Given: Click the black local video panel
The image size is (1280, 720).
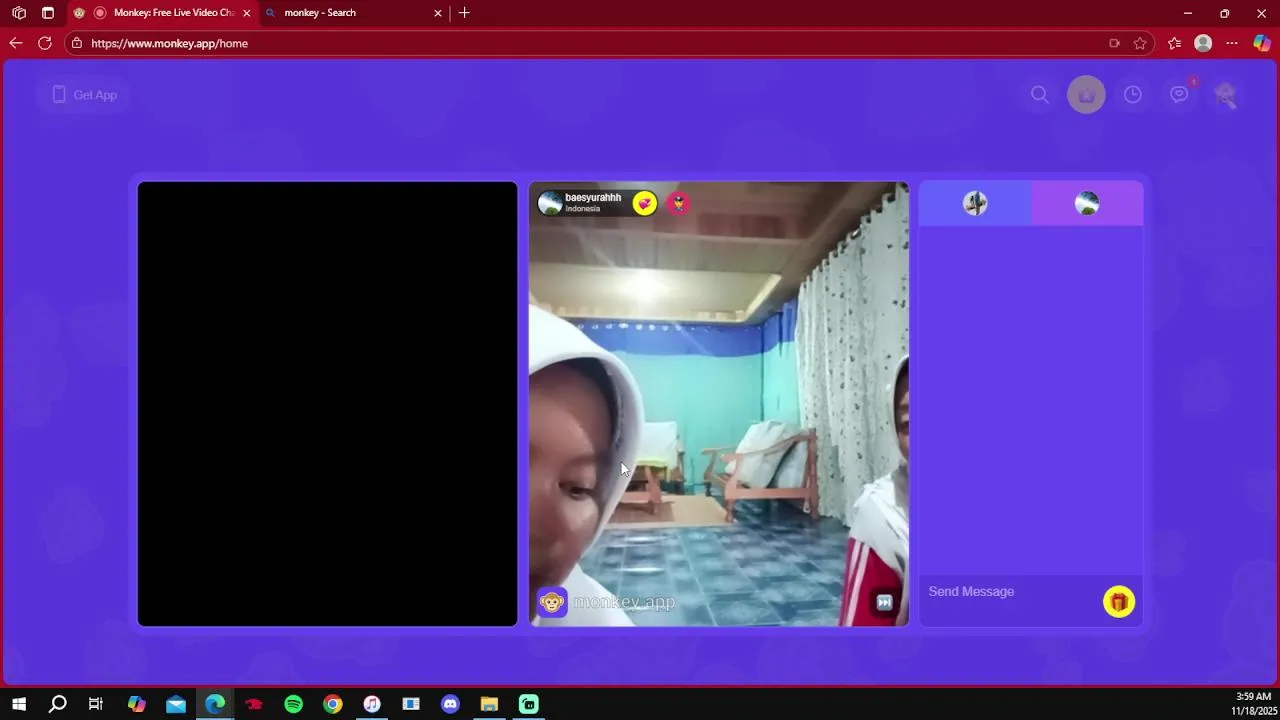Looking at the screenshot, I should 327,404.
